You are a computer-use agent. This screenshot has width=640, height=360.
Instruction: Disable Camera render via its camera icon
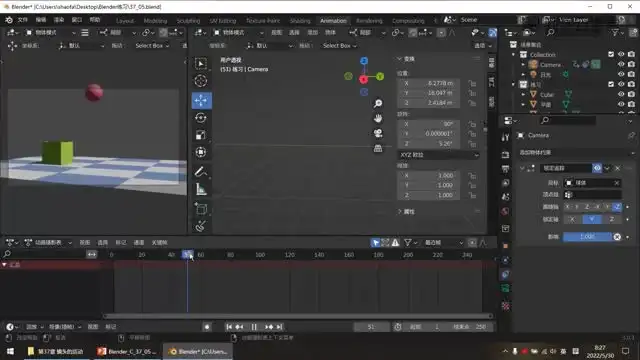pyautogui.click(x=631, y=64)
